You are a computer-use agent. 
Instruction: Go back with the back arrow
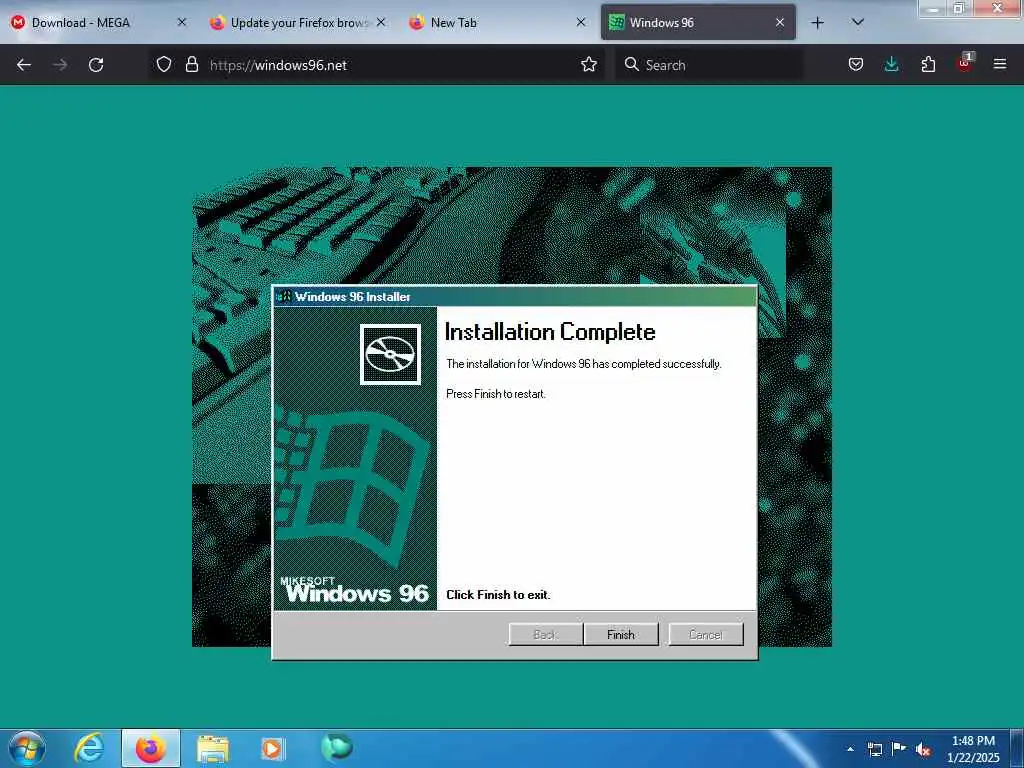coord(24,65)
